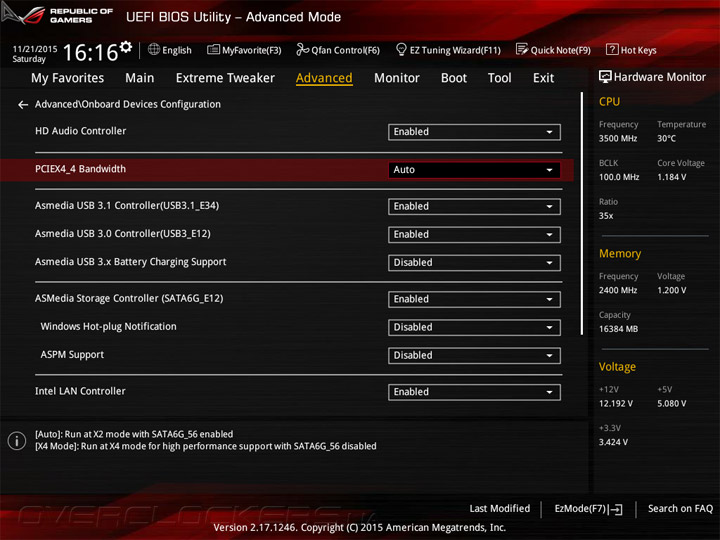Click the back arrow next to Advanced\Onboard Devices Configuration
Image resolution: width=720 pixels, height=540 pixels.
click(x=22, y=105)
